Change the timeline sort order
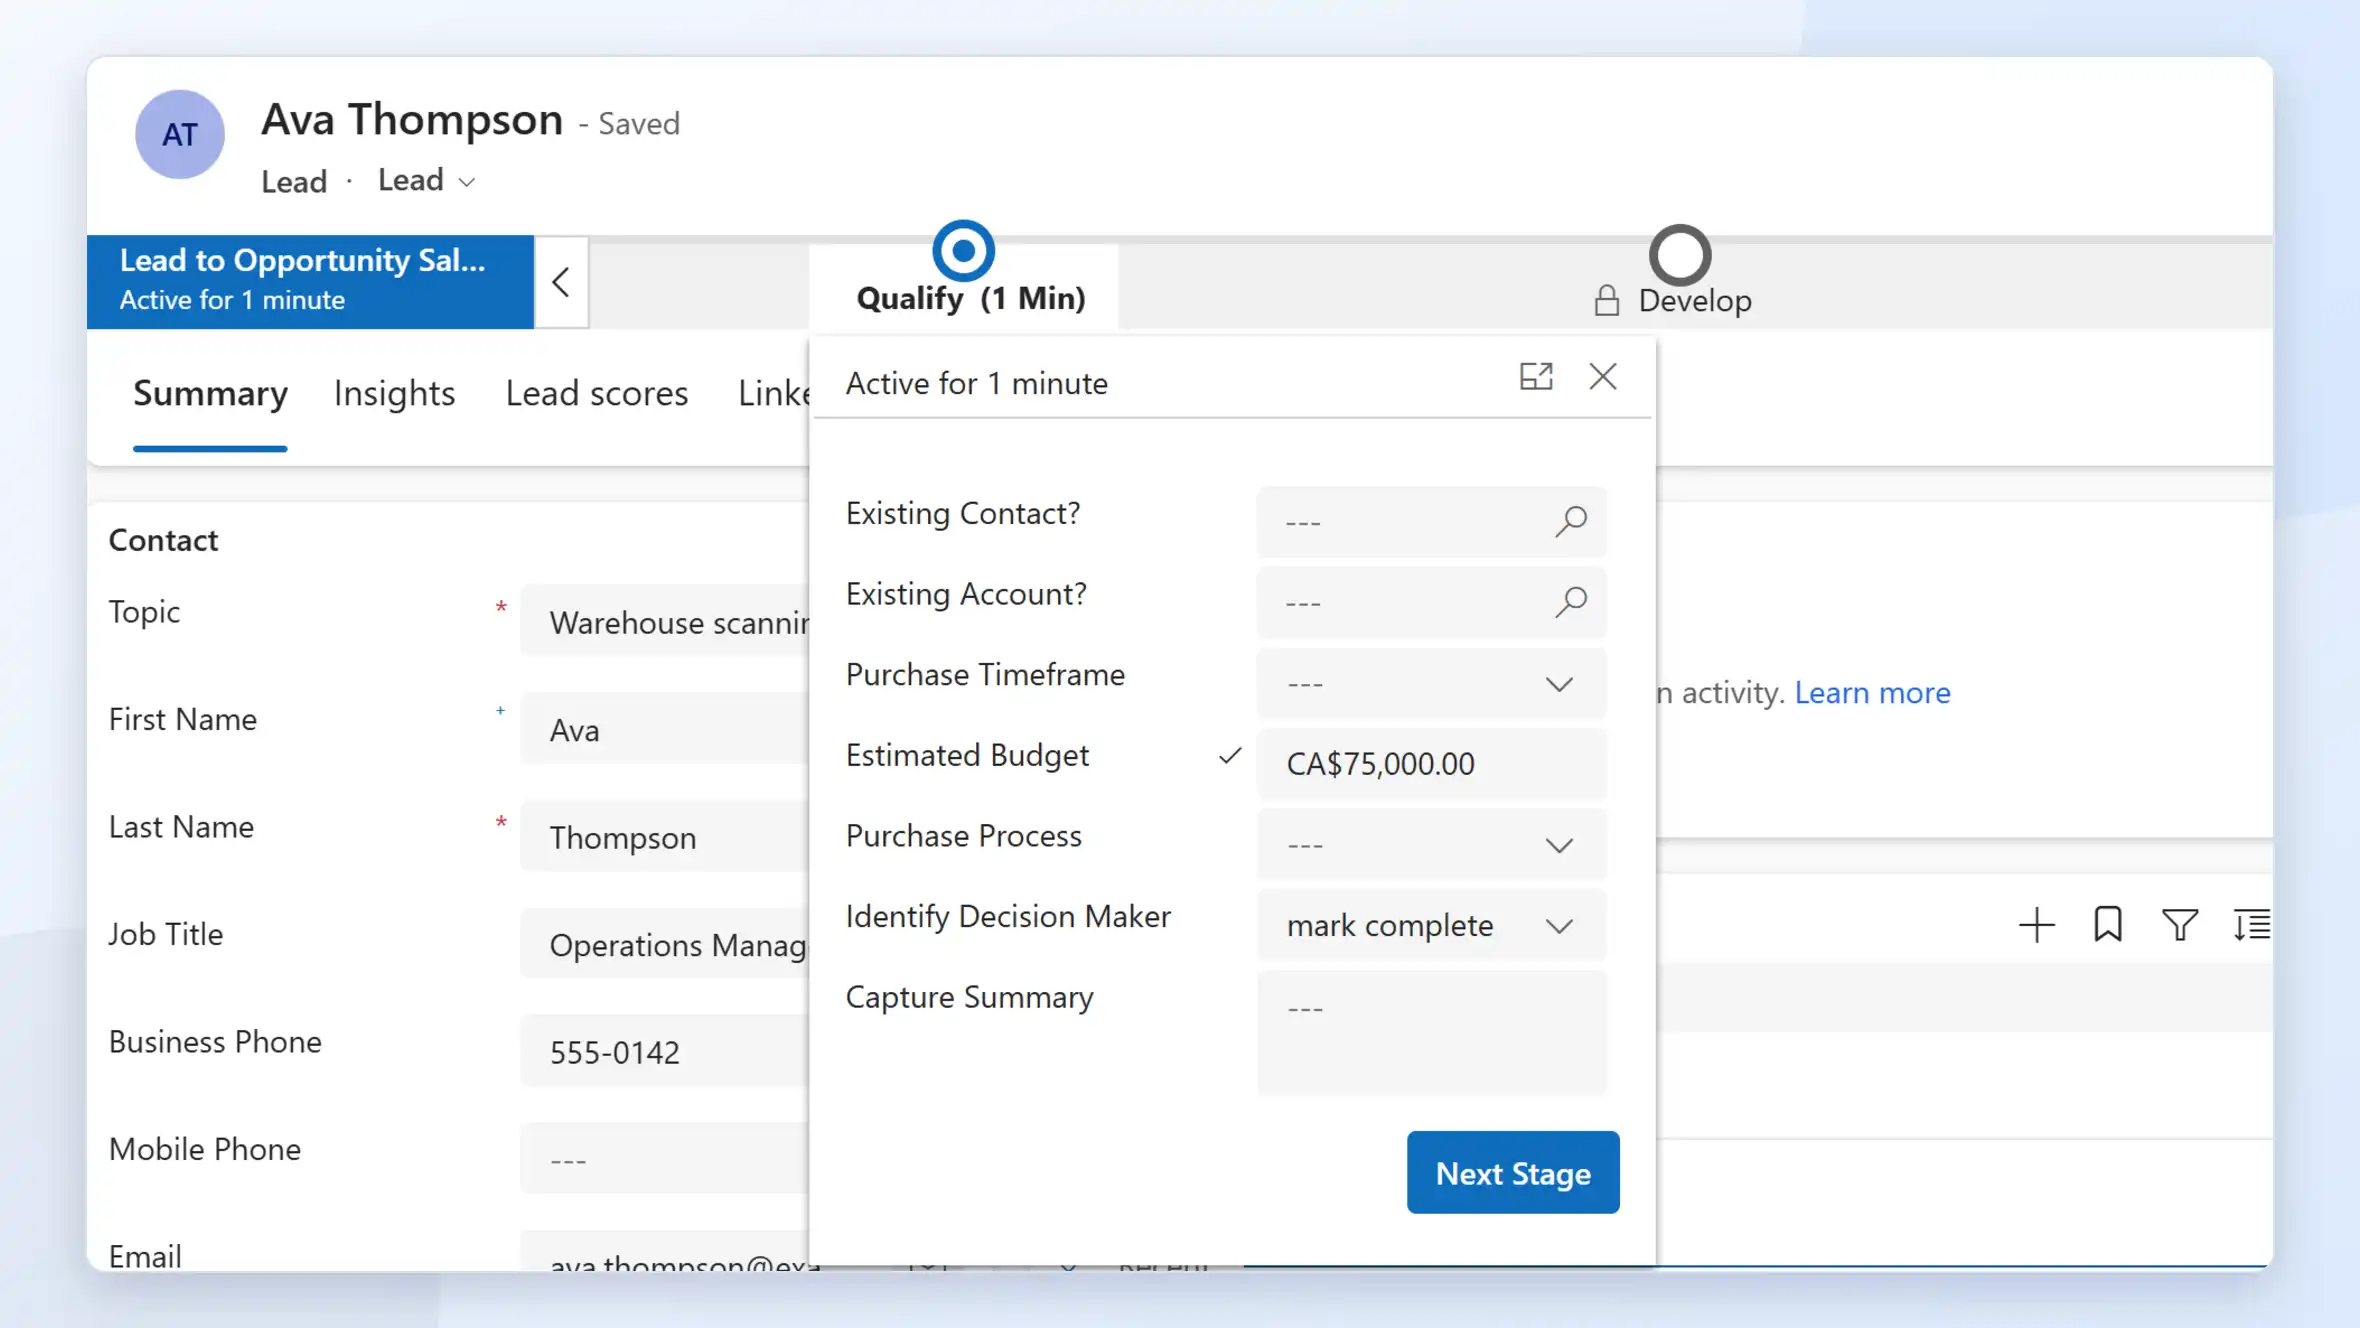 (x=2251, y=925)
